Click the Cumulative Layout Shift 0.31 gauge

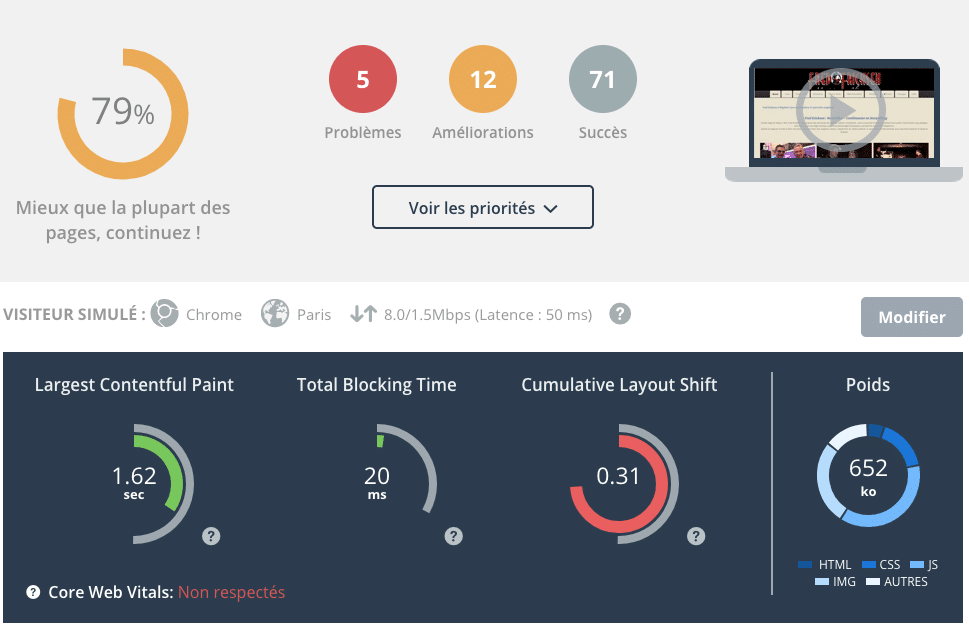pos(618,482)
